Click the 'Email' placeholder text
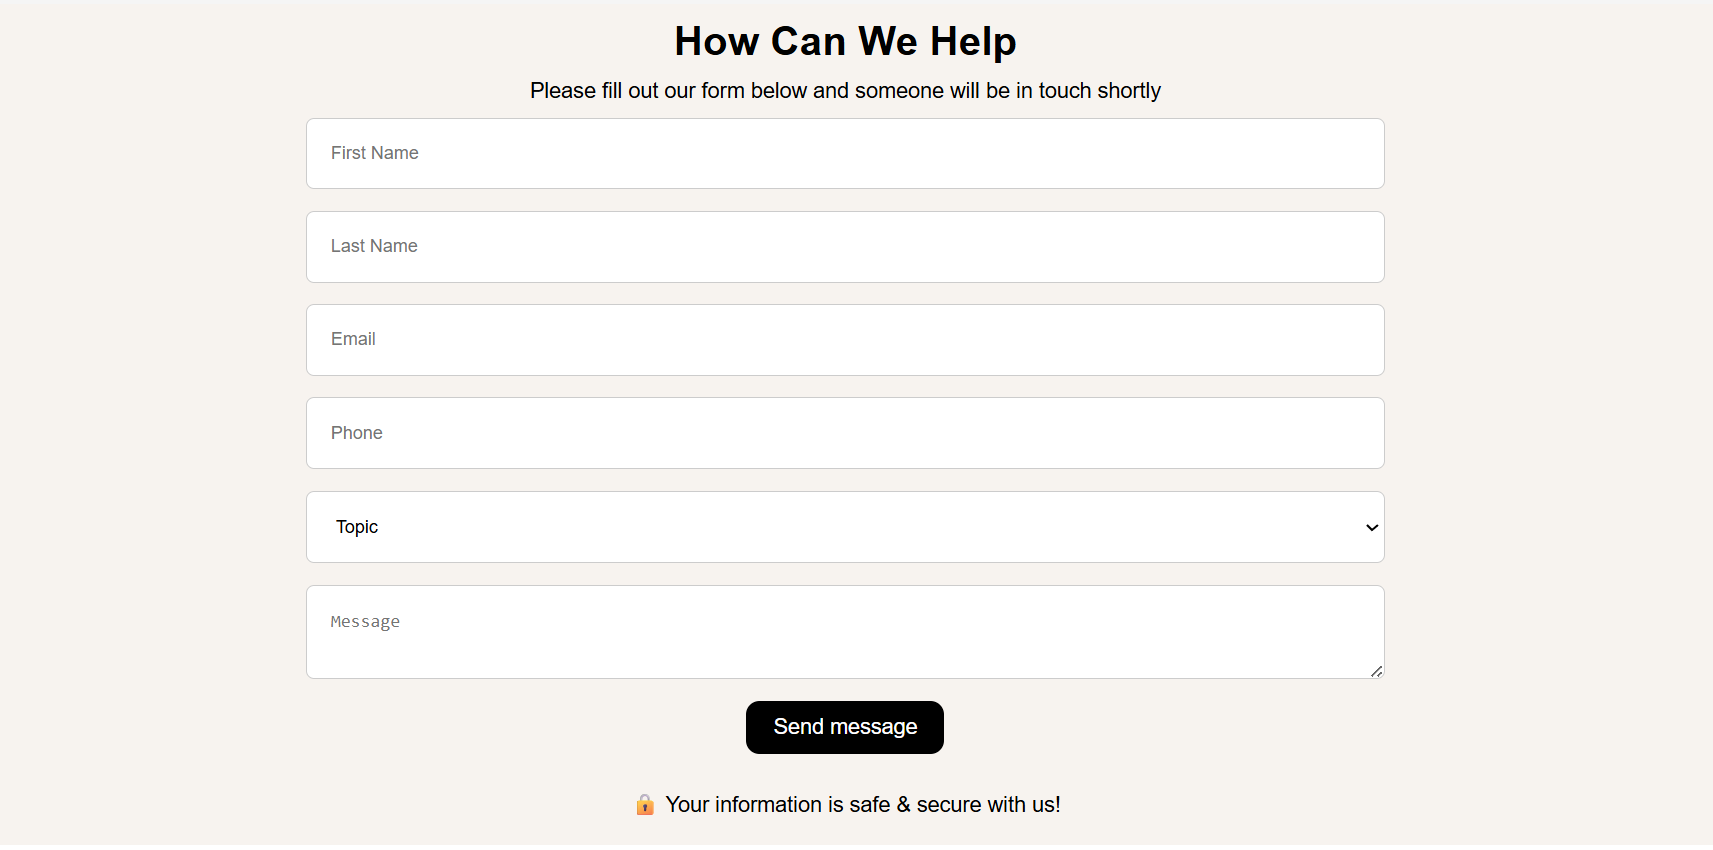Screen dimensions: 1713x850 click(353, 339)
